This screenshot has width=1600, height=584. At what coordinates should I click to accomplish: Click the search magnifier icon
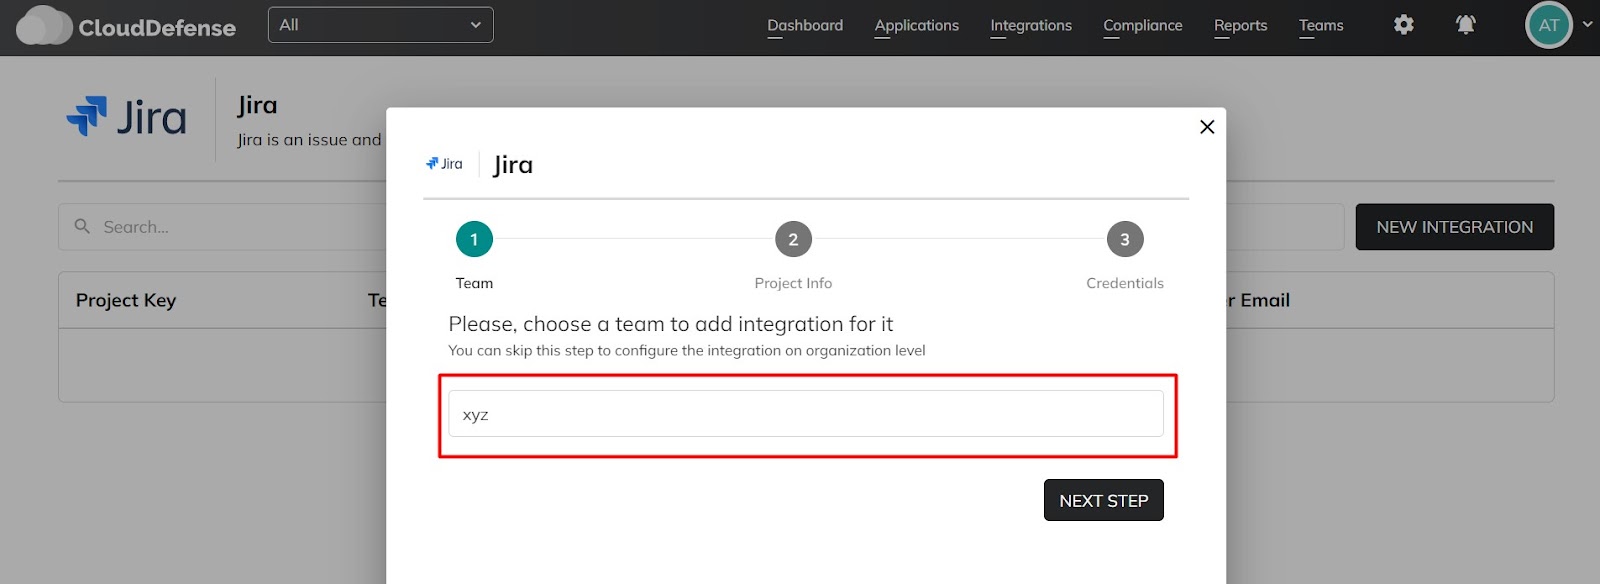point(82,226)
